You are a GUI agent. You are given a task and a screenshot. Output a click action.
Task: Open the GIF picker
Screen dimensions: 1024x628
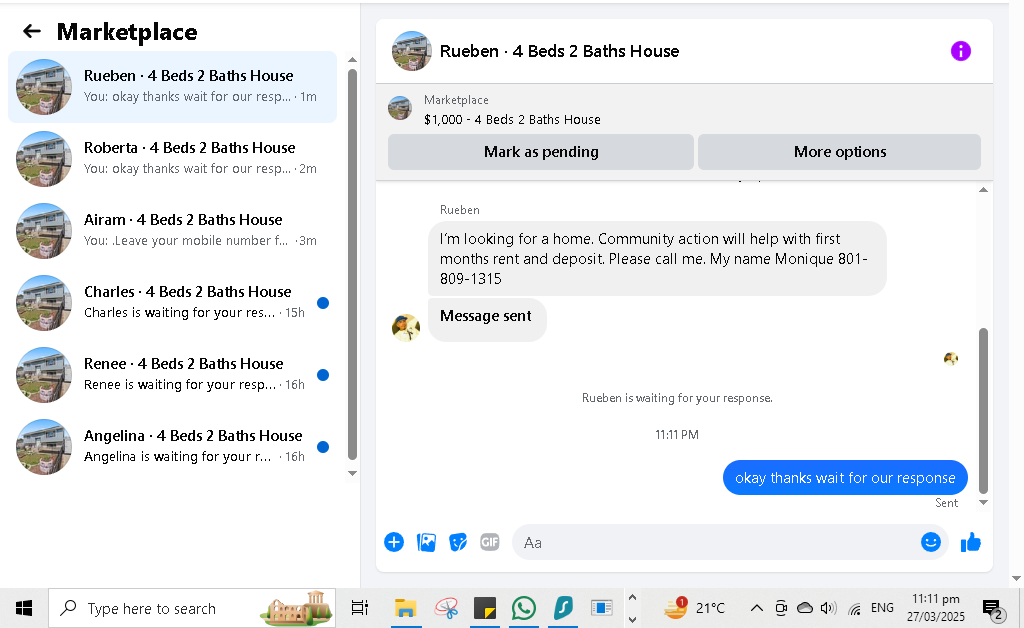point(490,542)
